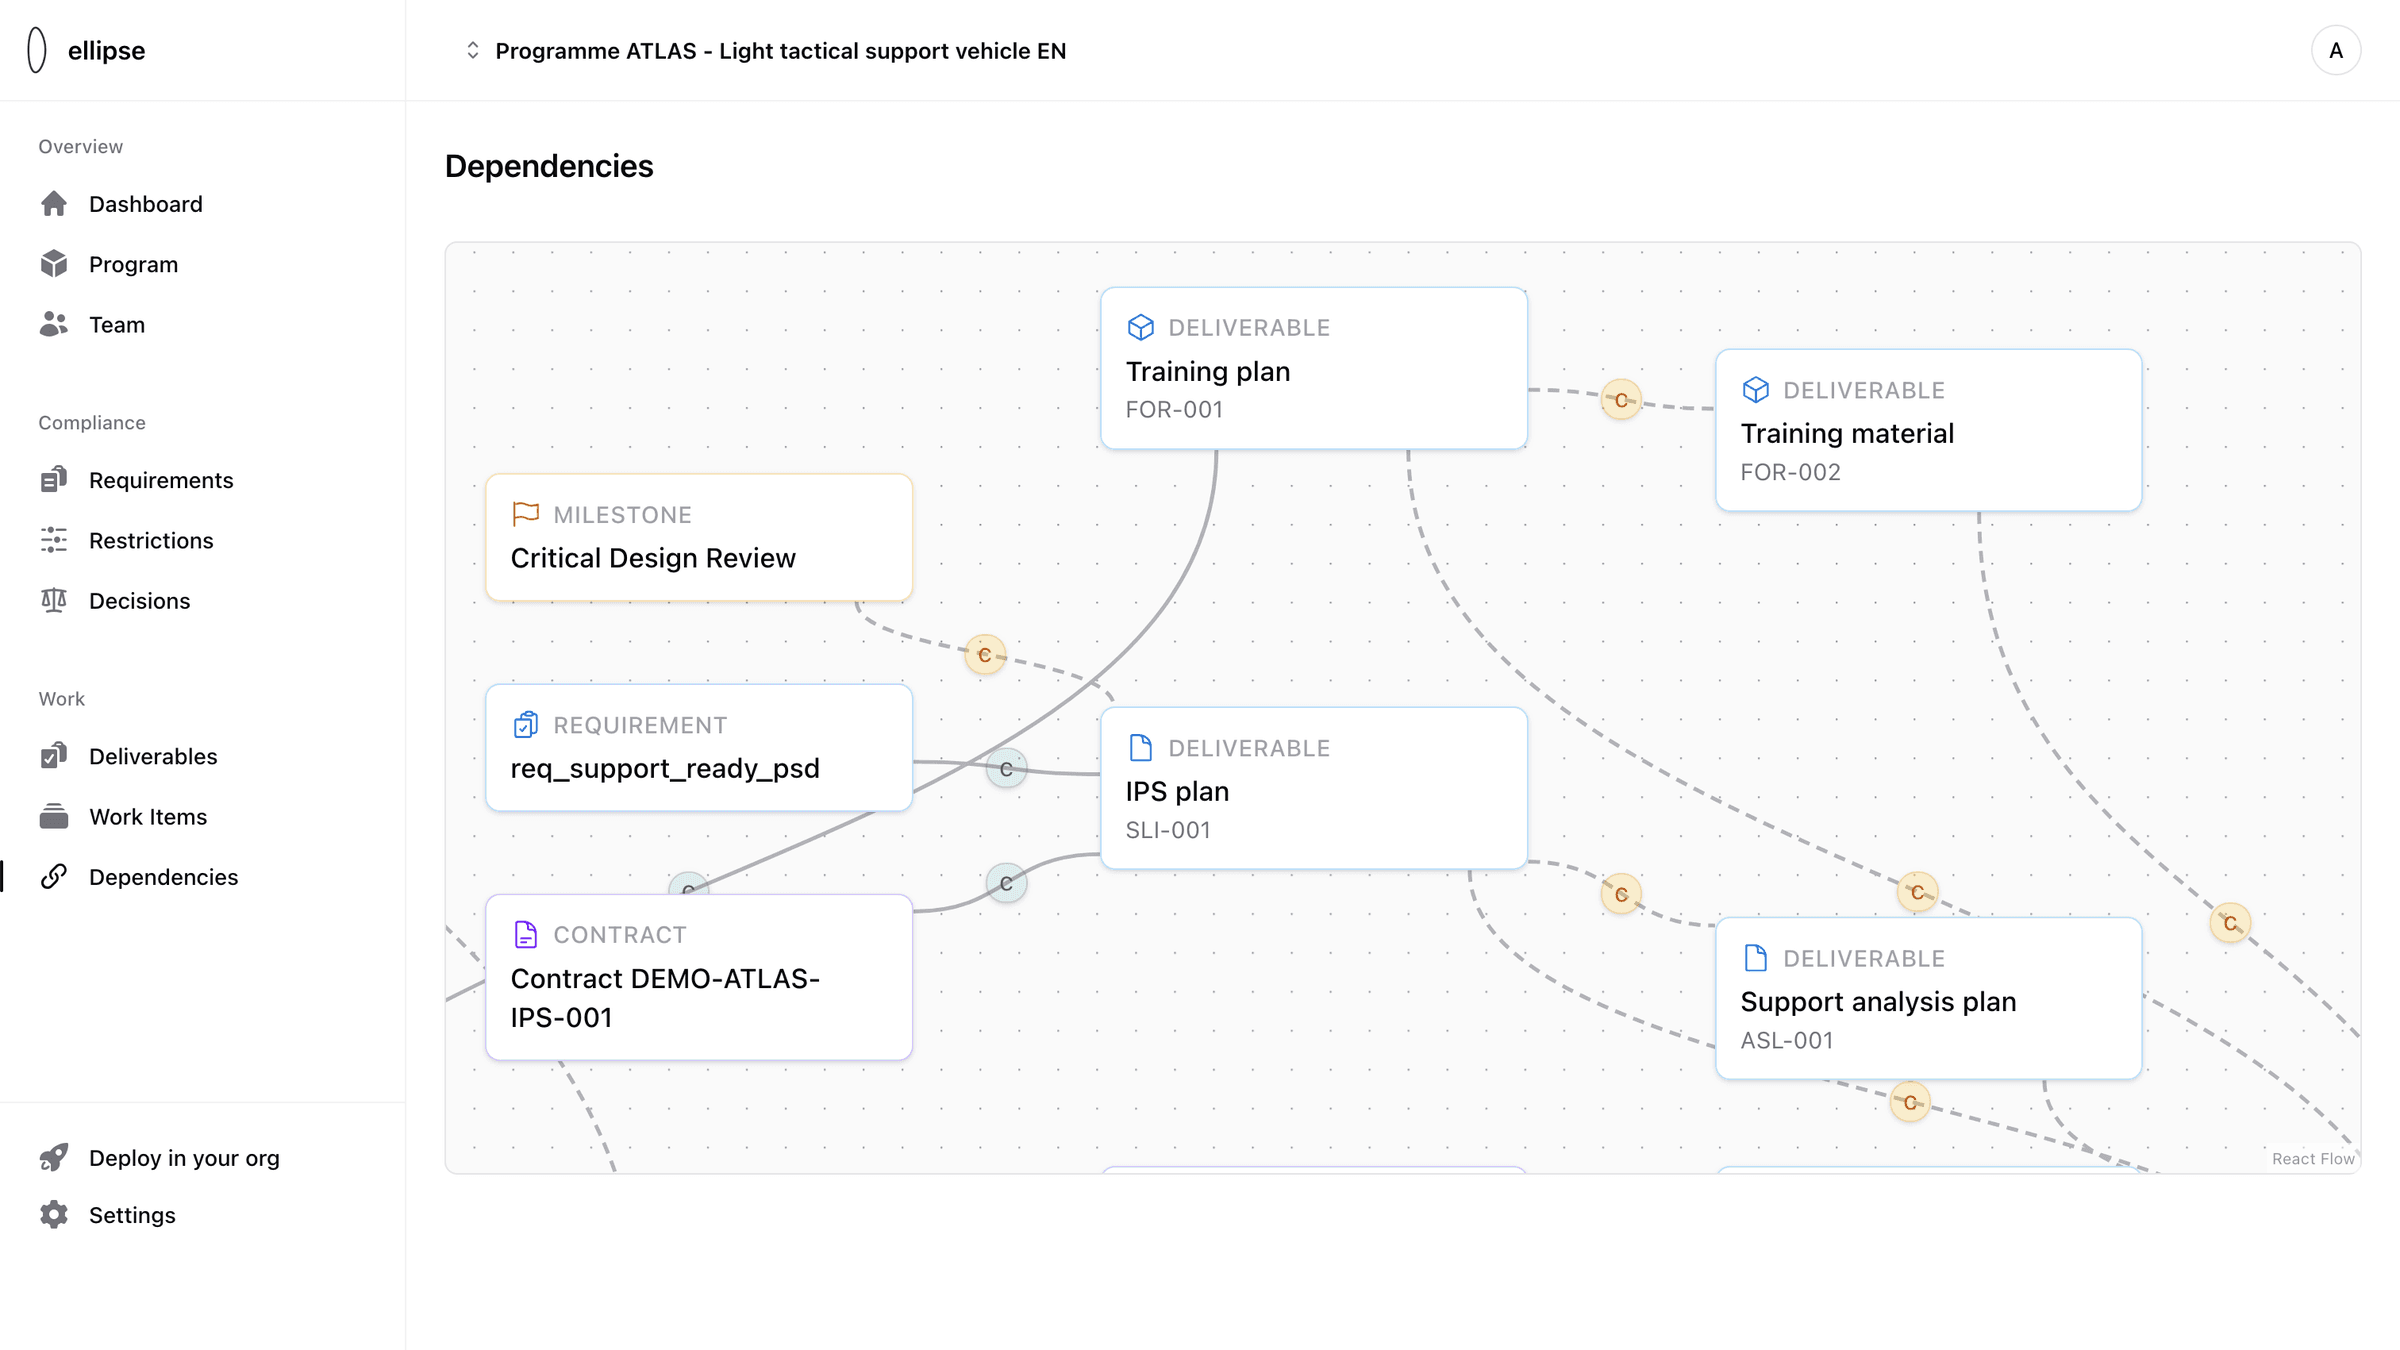
Task: Click the 'req_support_ready_psd' title text
Action: coord(665,768)
